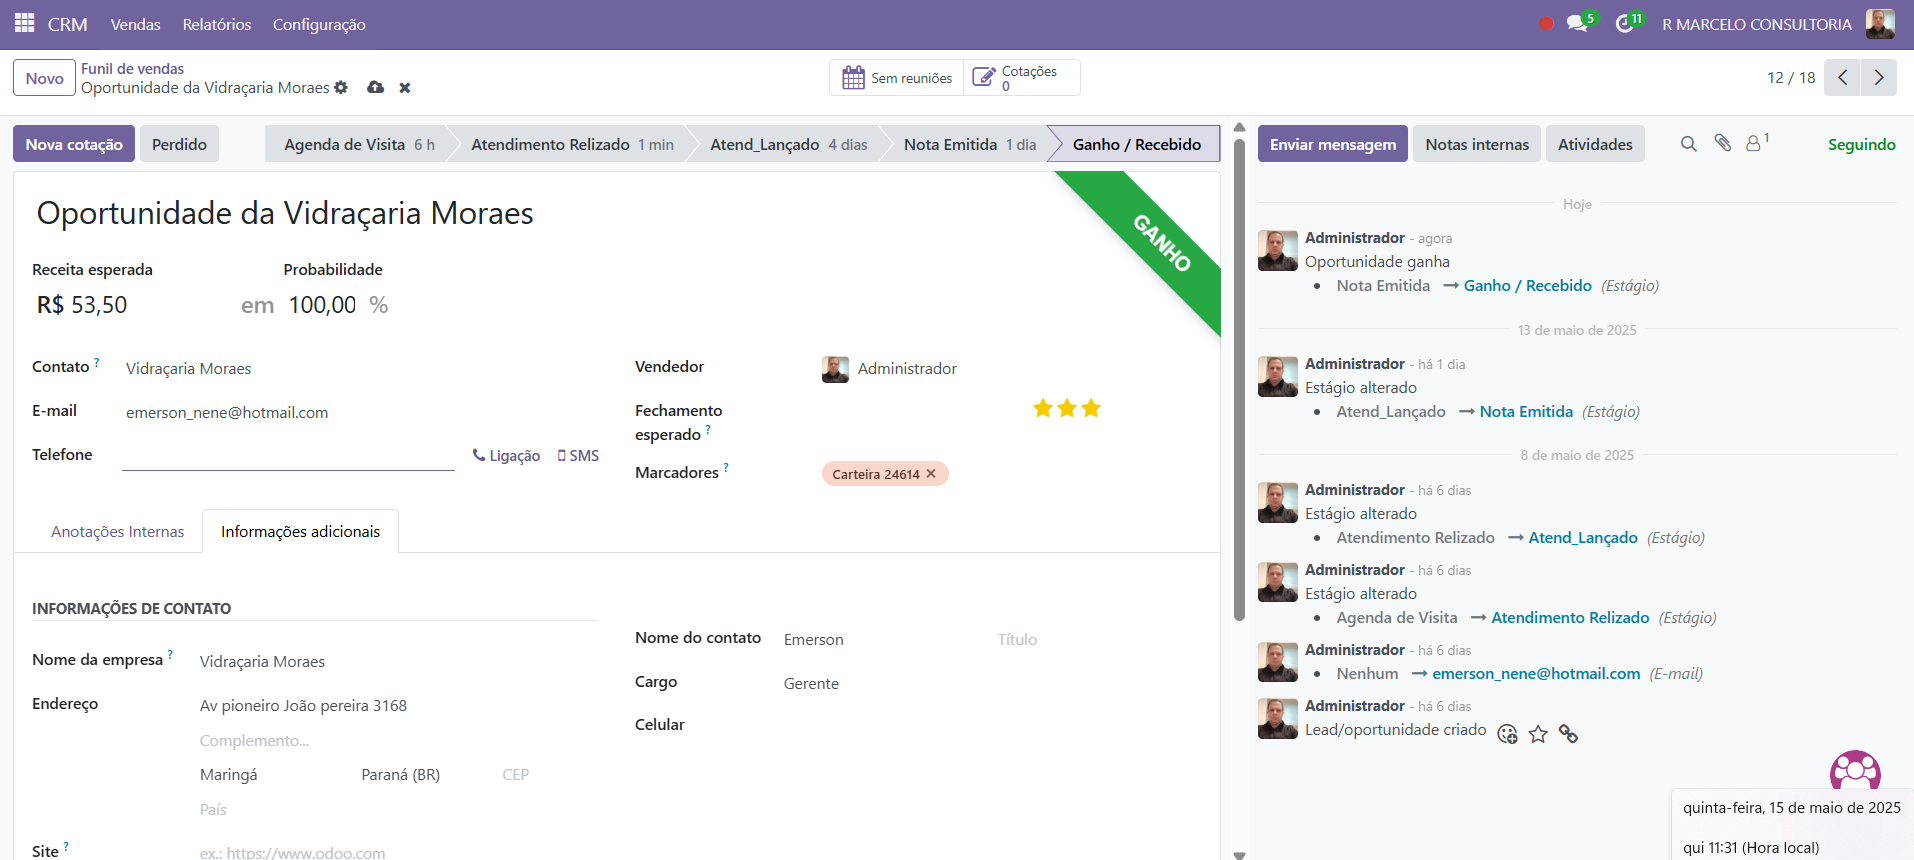Remove the Carteira 24614 tag
Screen dimensions: 1914x860
point(931,474)
